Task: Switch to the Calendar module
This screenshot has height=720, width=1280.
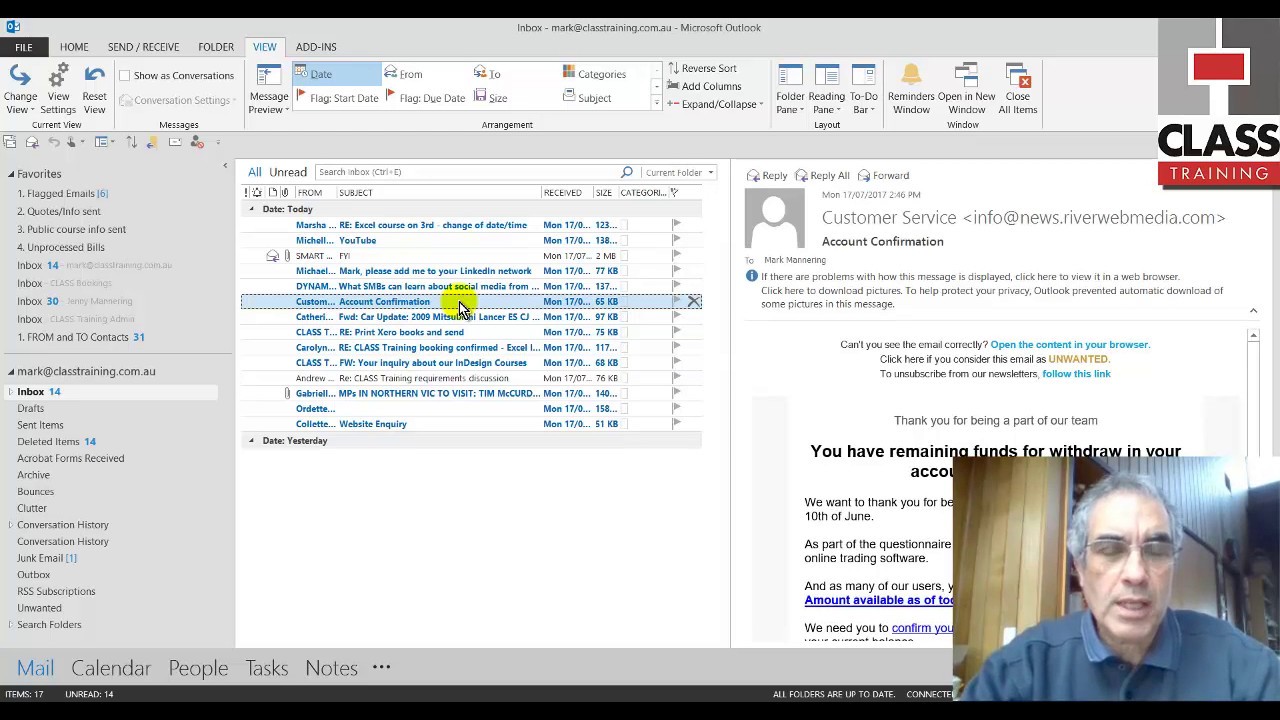Action: pos(111,668)
